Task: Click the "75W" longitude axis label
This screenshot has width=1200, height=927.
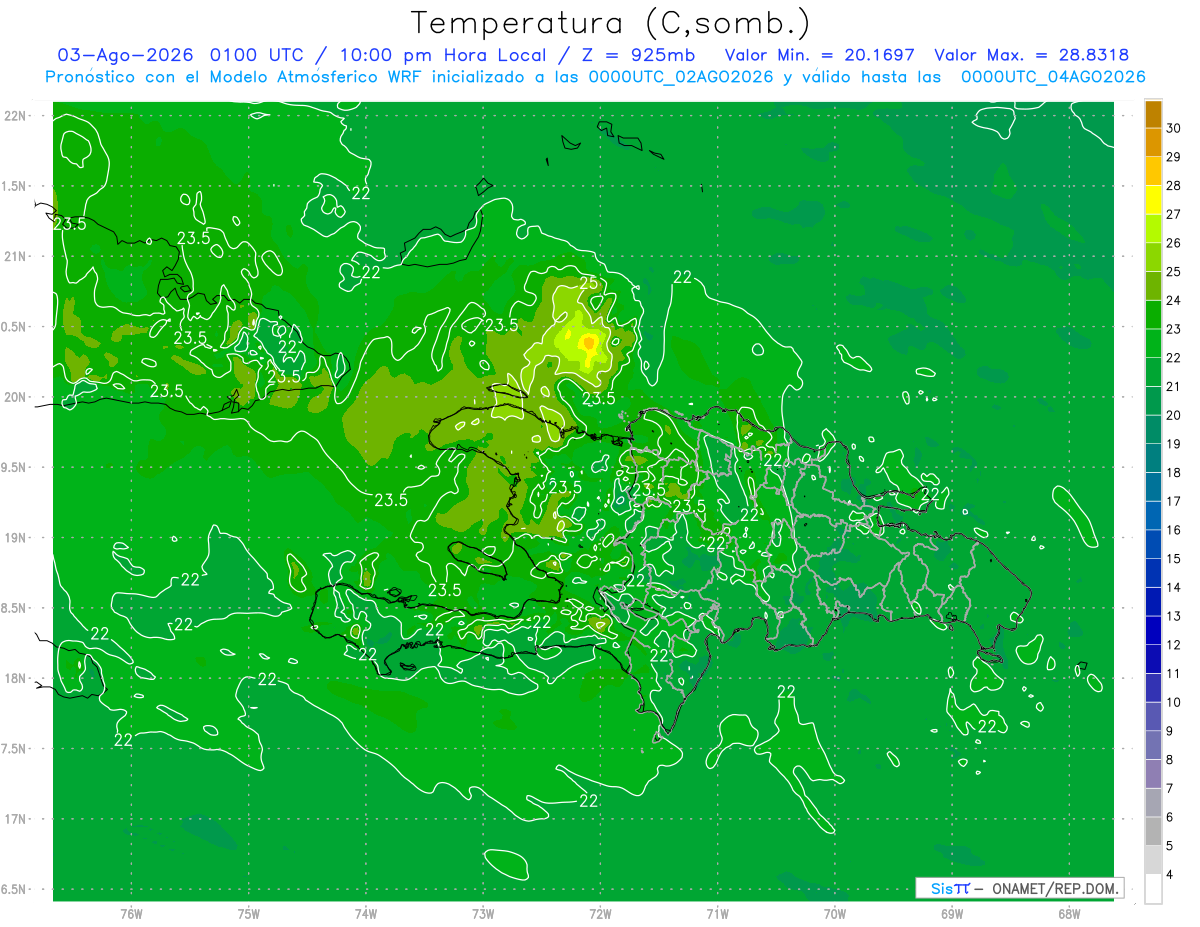Action: [x=249, y=914]
